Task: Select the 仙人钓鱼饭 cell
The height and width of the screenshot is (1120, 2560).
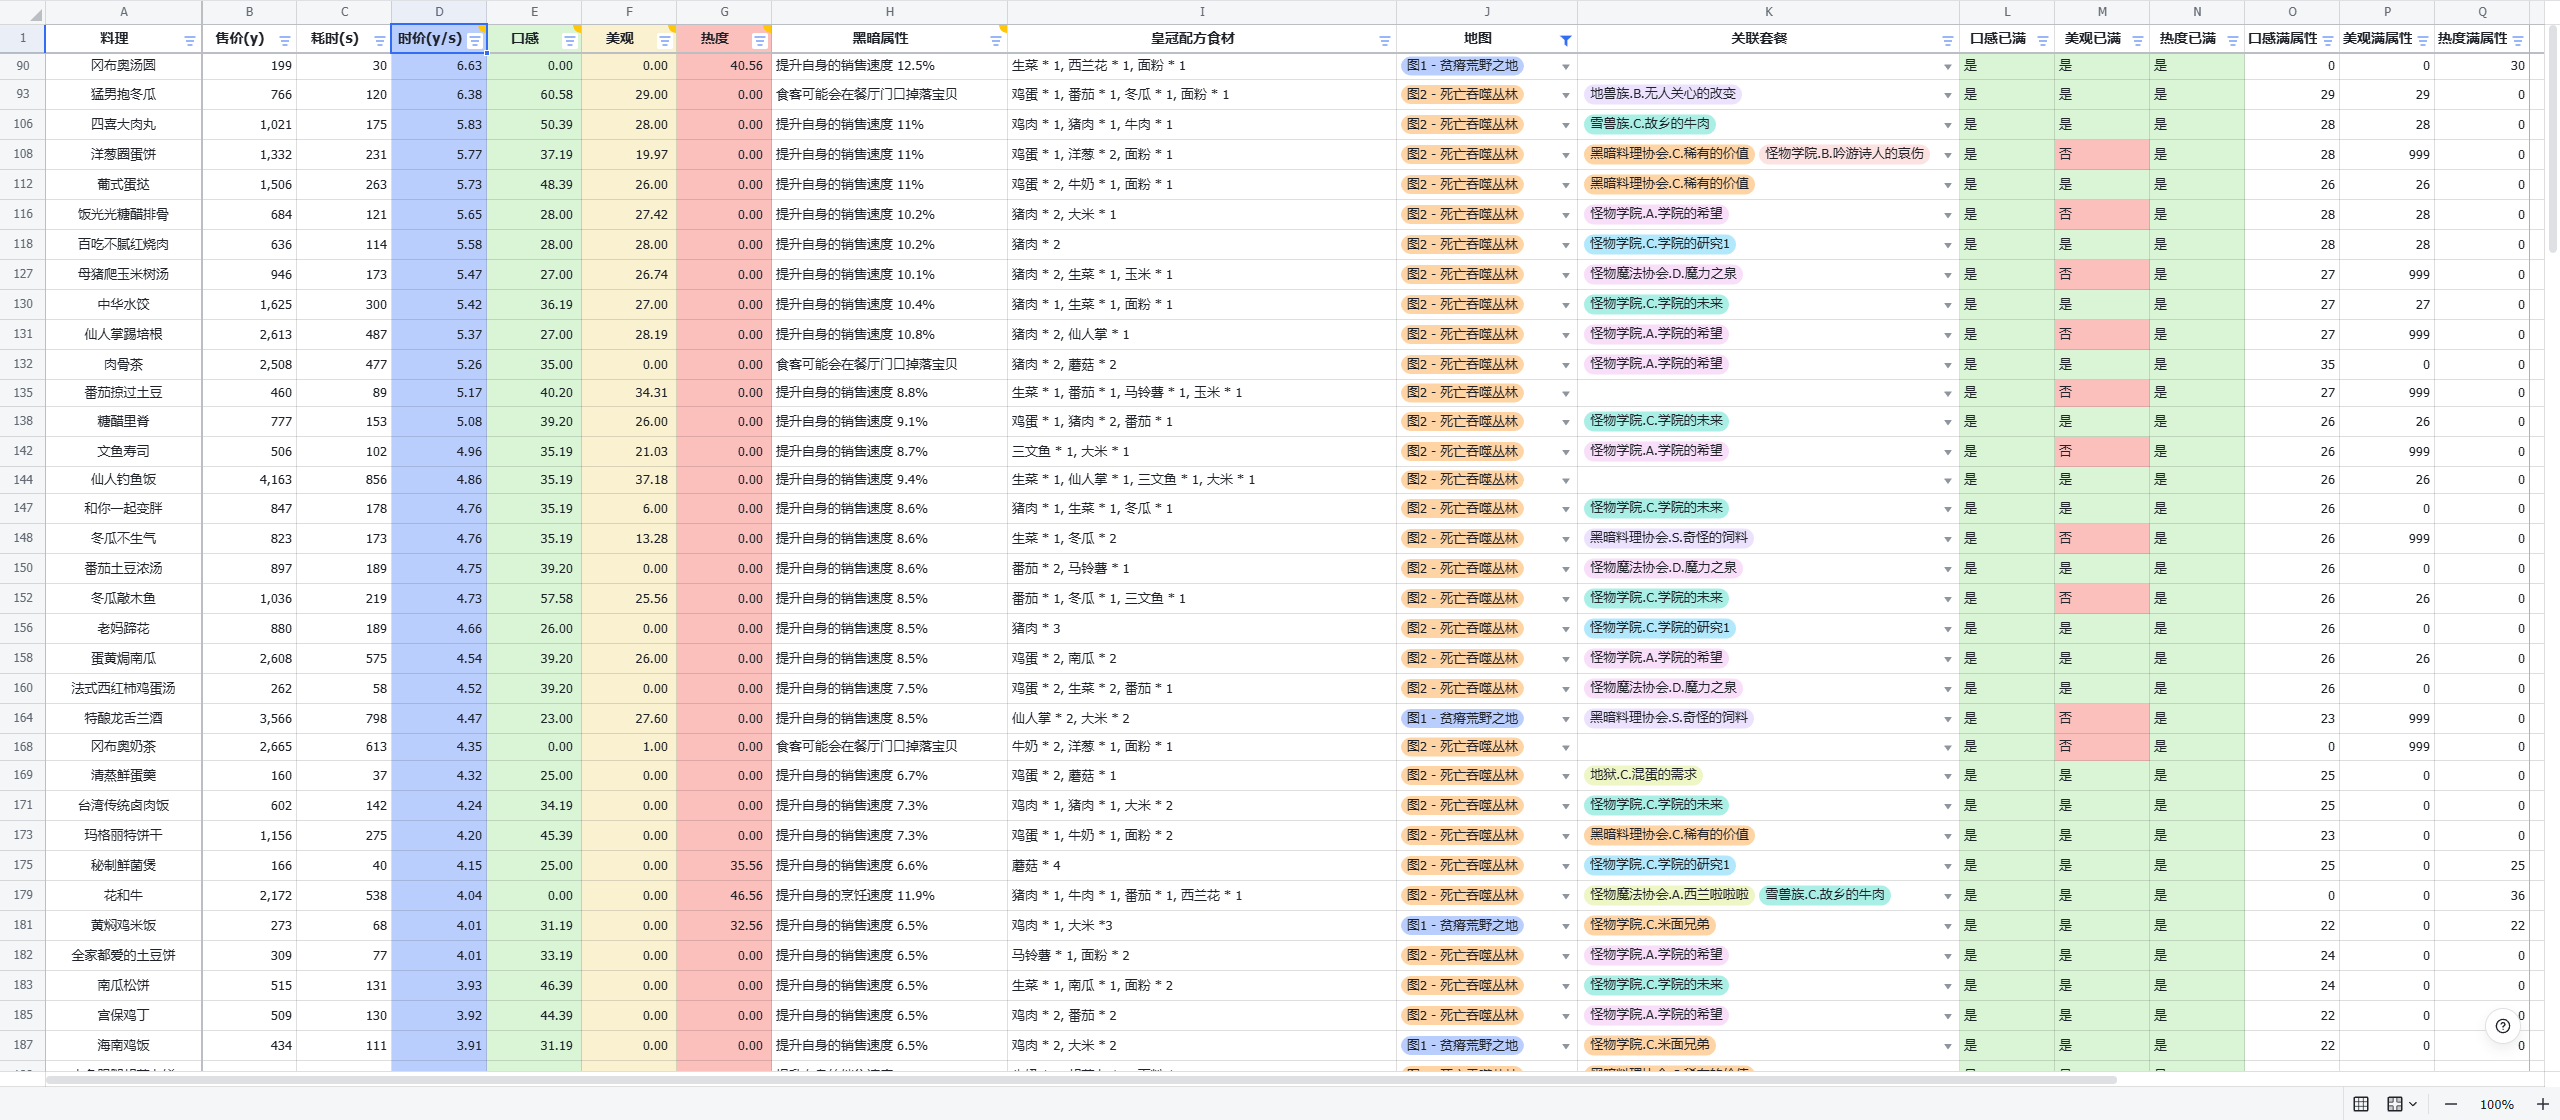Action: 124,480
